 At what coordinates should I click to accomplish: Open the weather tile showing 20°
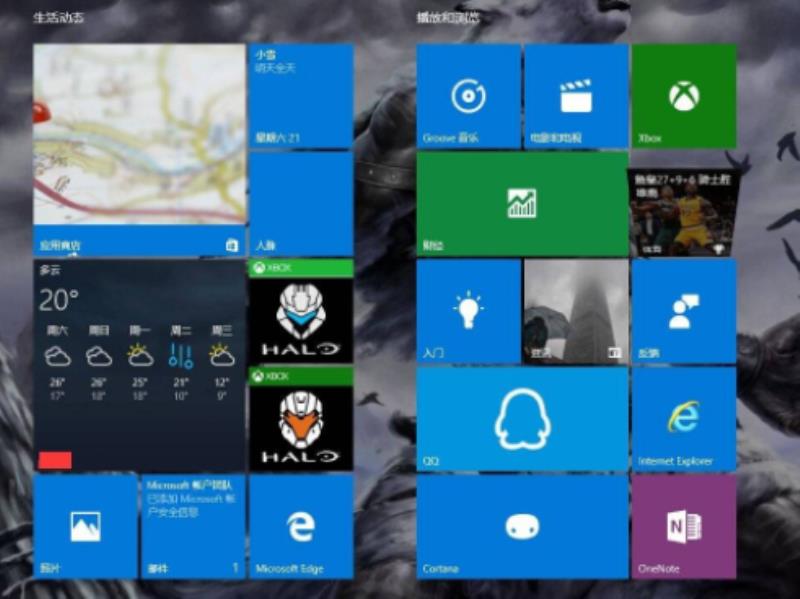coord(139,365)
